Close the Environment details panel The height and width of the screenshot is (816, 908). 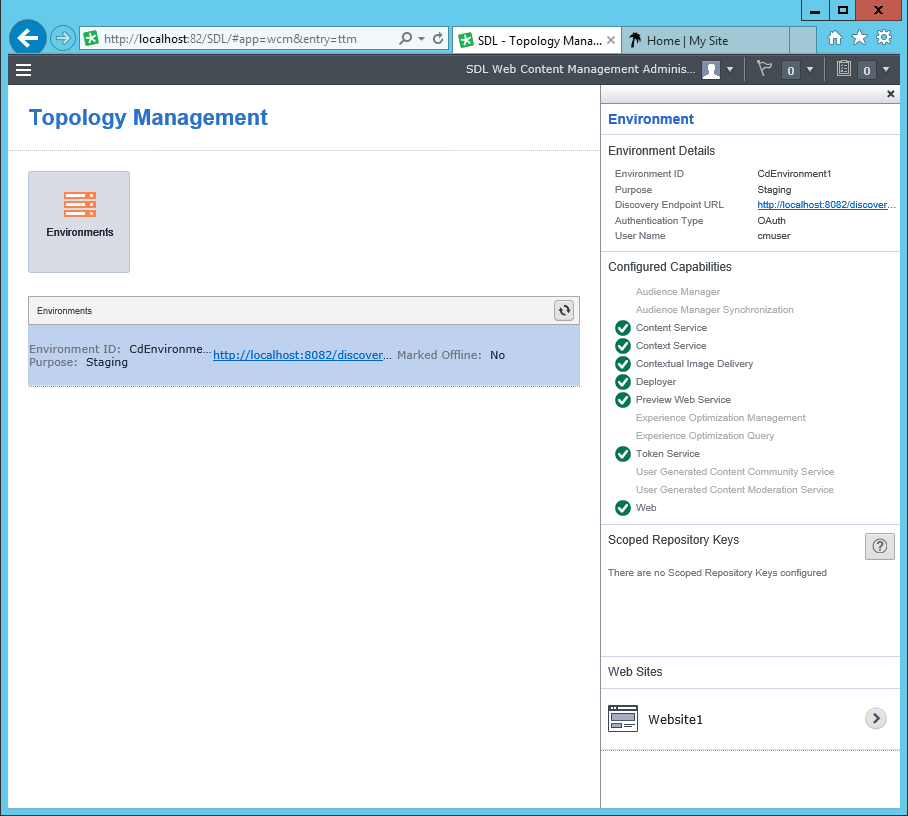point(891,94)
